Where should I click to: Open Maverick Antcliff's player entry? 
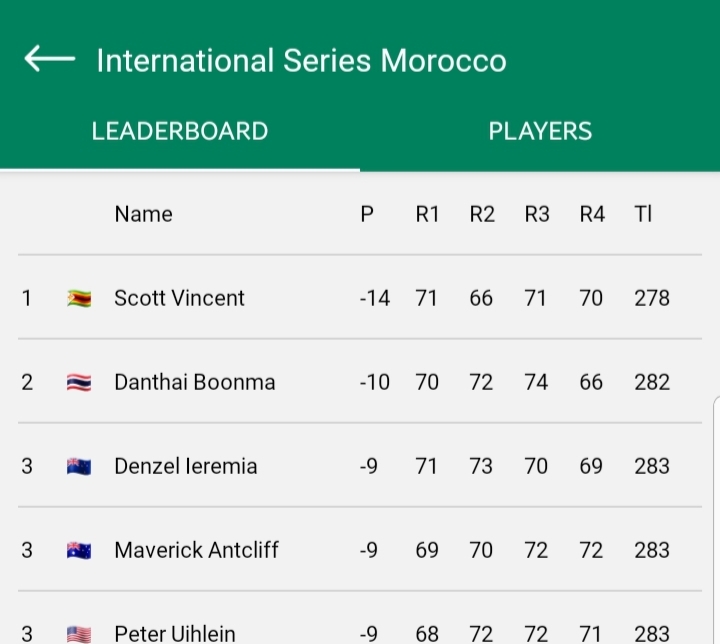tap(197, 550)
